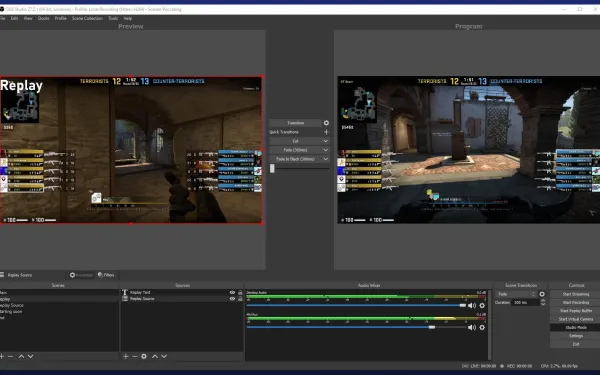
Task: Move selected source down in Sources list
Action: (x=164, y=356)
